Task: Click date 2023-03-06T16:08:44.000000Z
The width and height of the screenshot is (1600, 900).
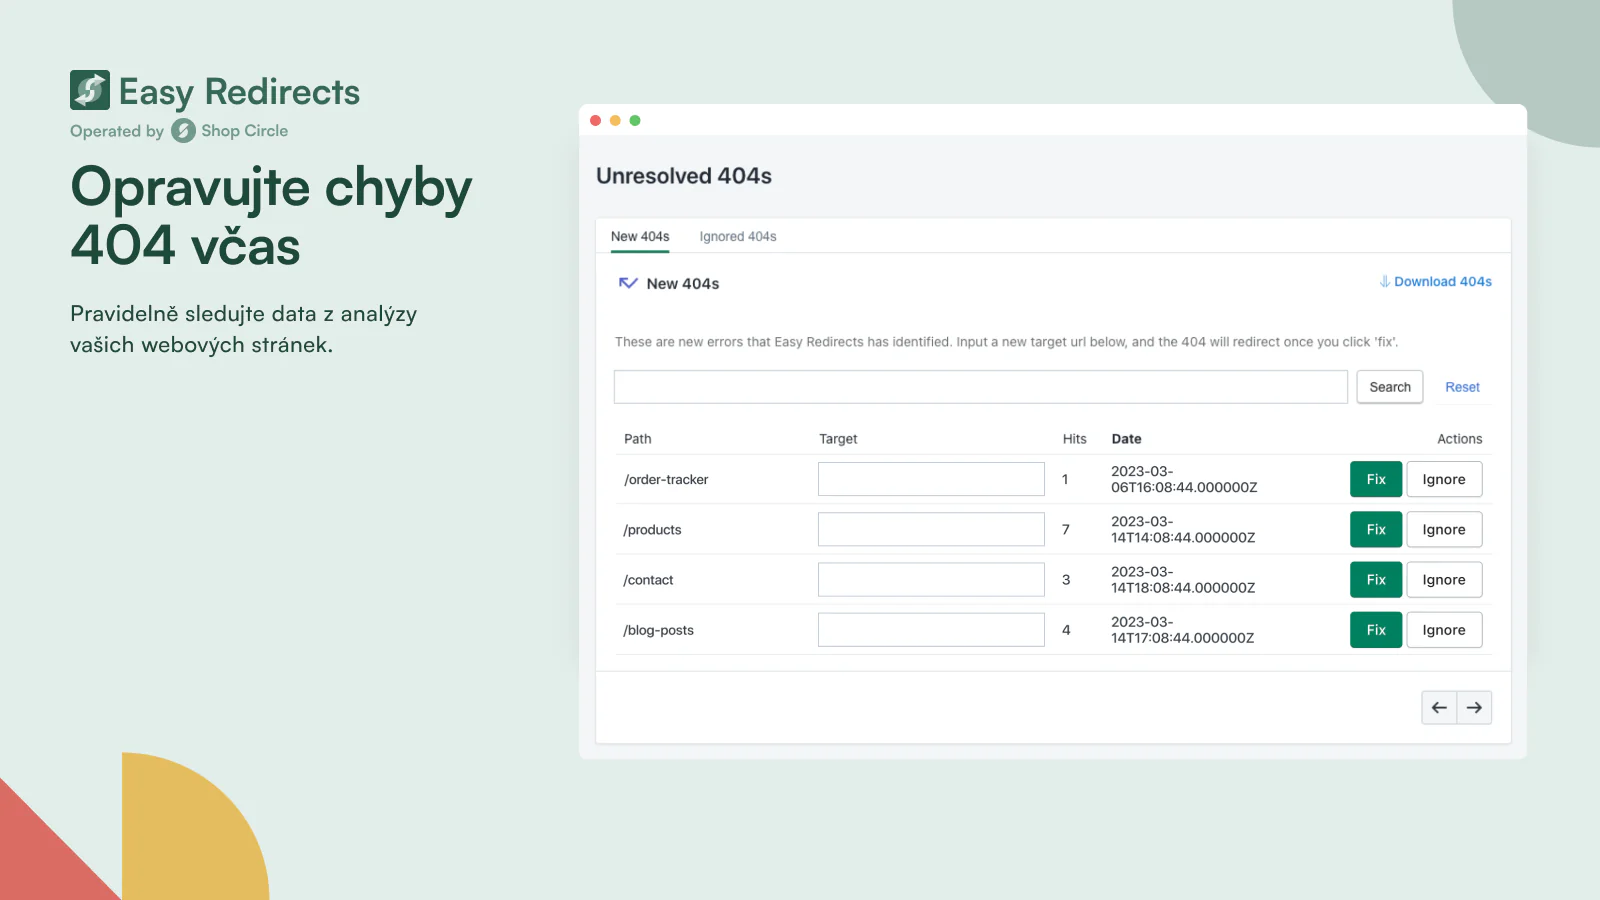Action: (1184, 479)
